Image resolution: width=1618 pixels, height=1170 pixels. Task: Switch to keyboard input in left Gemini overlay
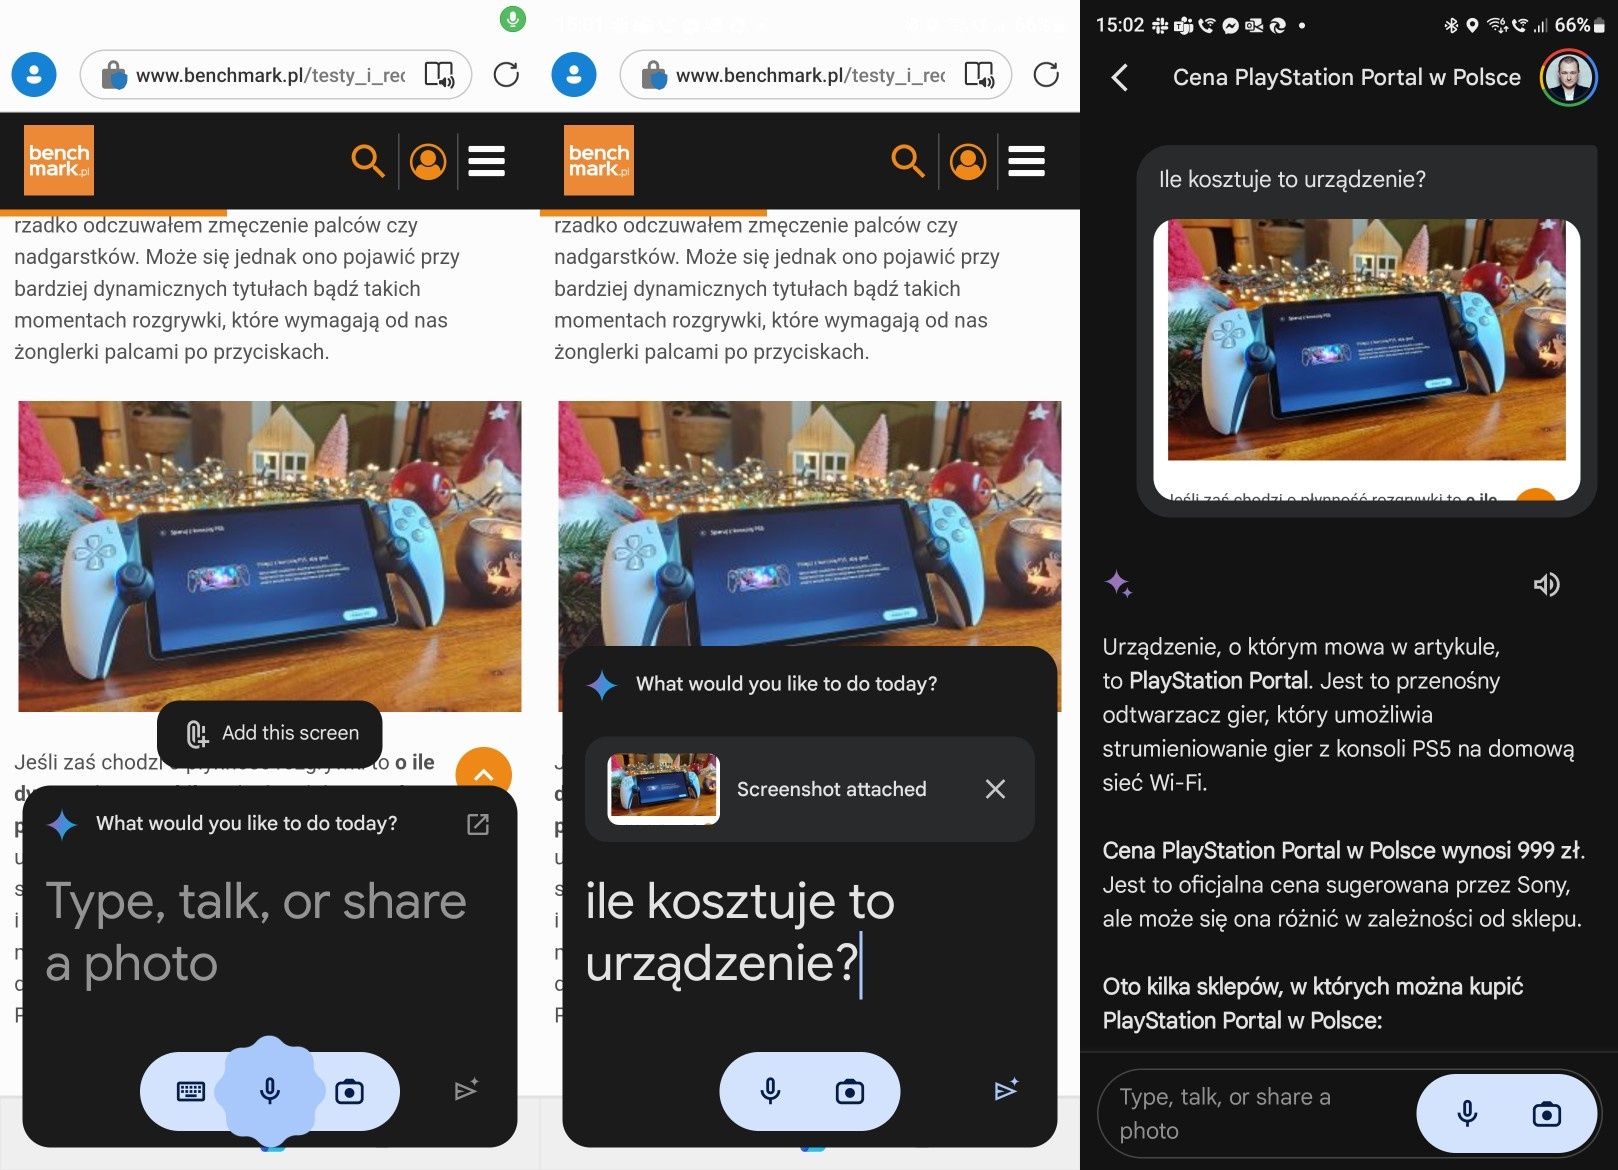pyautogui.click(x=190, y=1091)
